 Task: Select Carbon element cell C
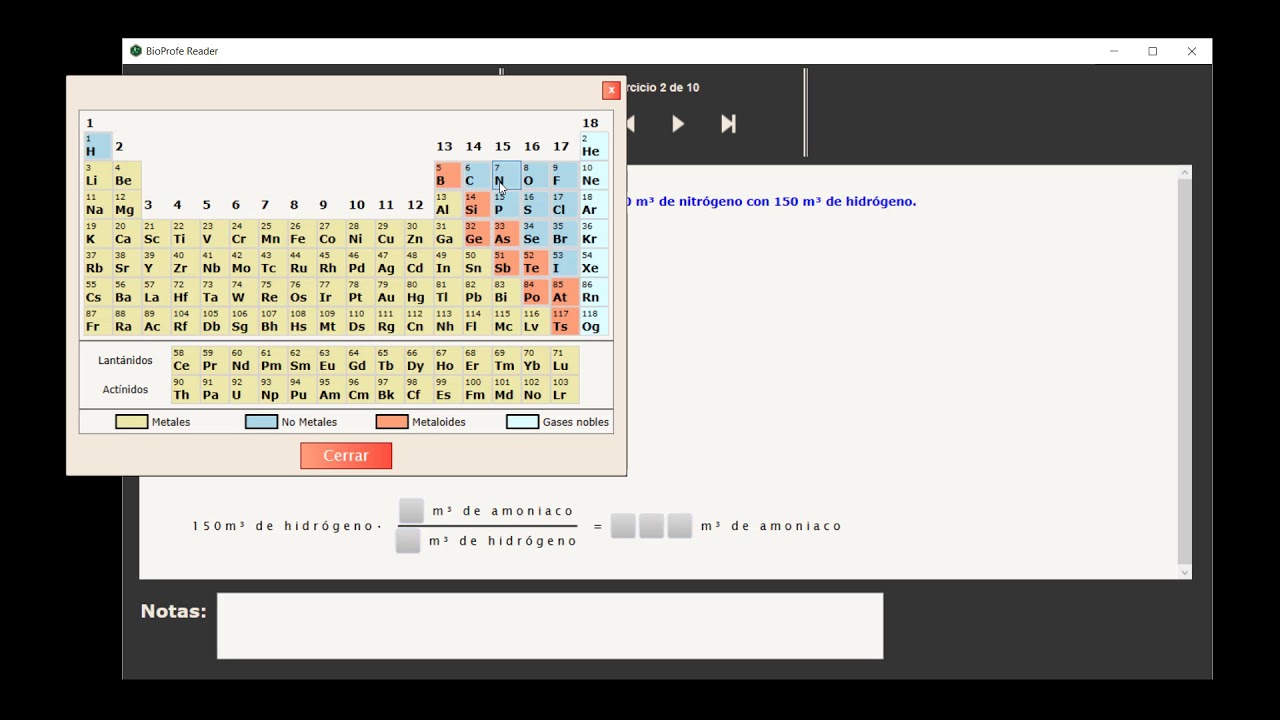(476, 175)
